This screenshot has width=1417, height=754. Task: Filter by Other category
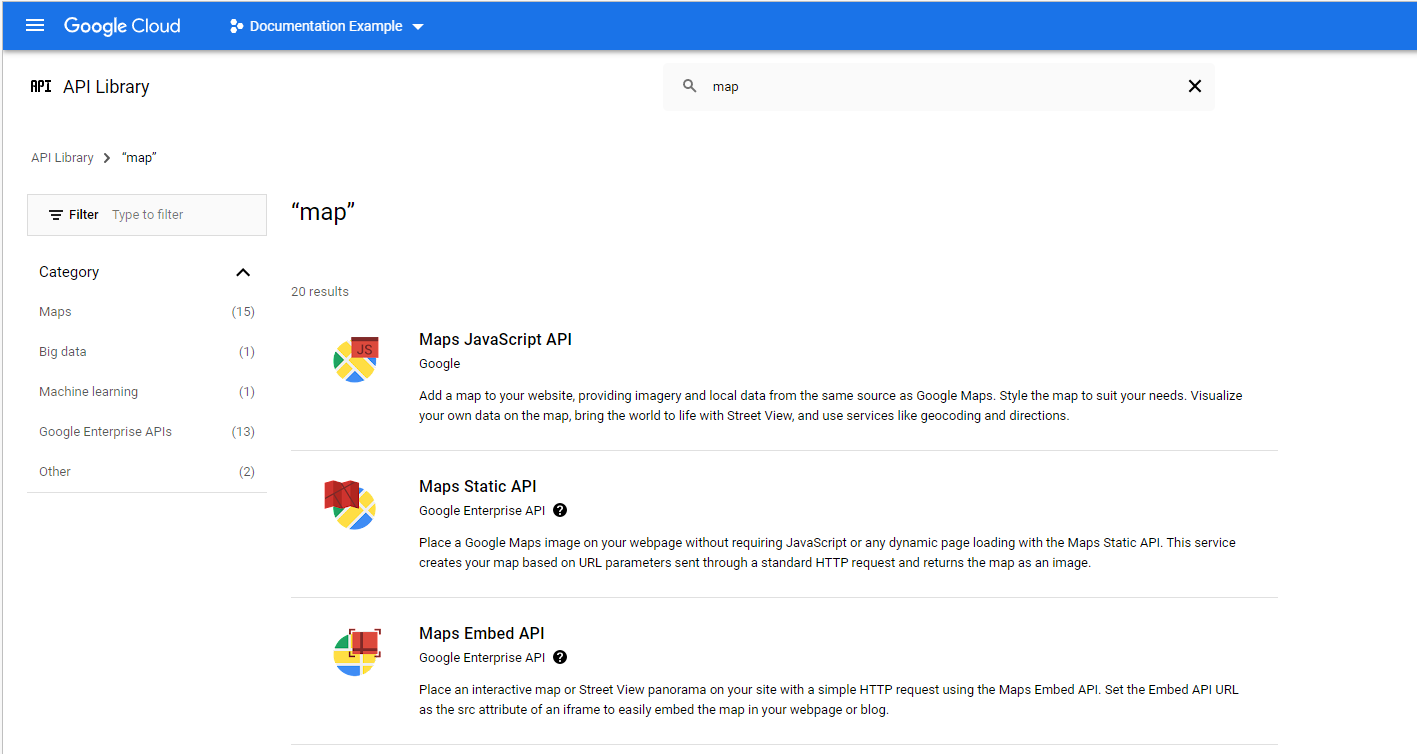click(x=147, y=472)
